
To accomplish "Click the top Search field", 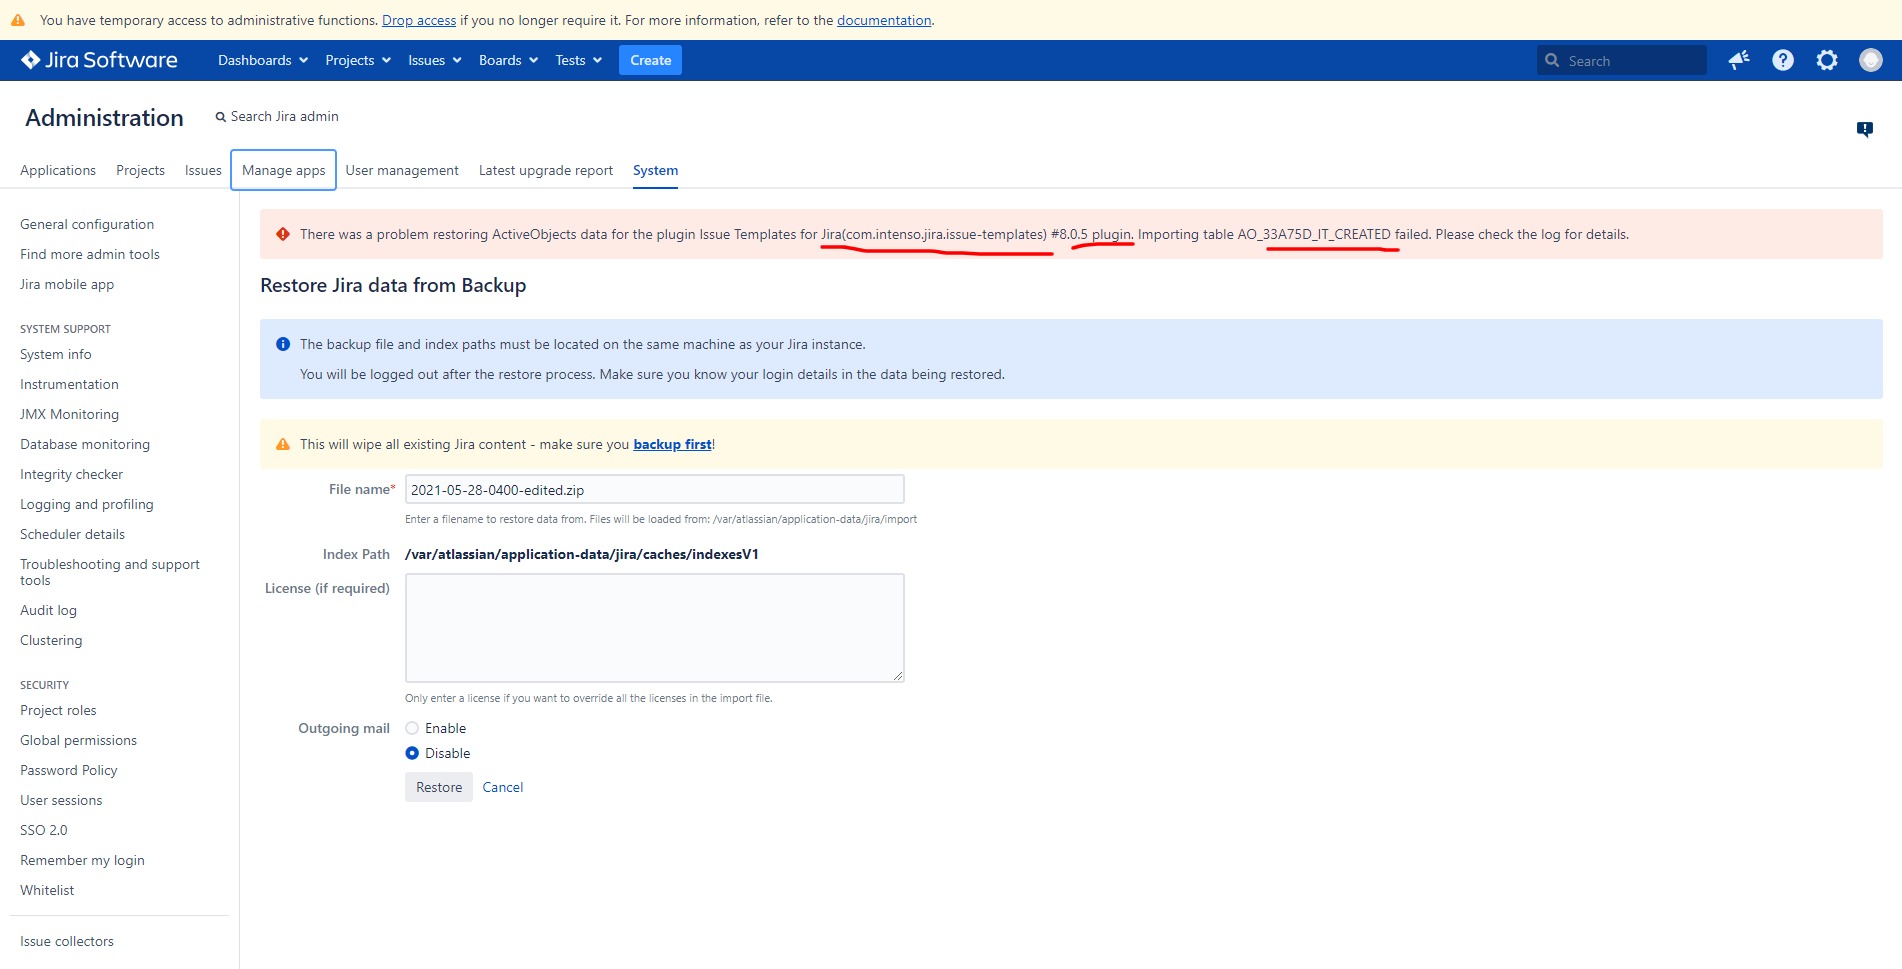I will pyautogui.click(x=1621, y=60).
